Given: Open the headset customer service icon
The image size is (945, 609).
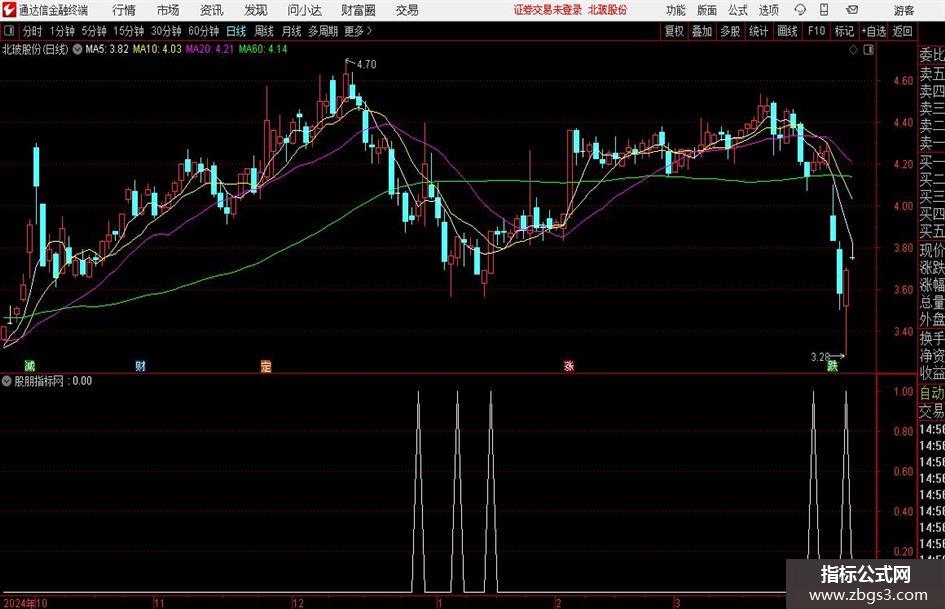Looking at the screenshot, I should tap(800, 10).
